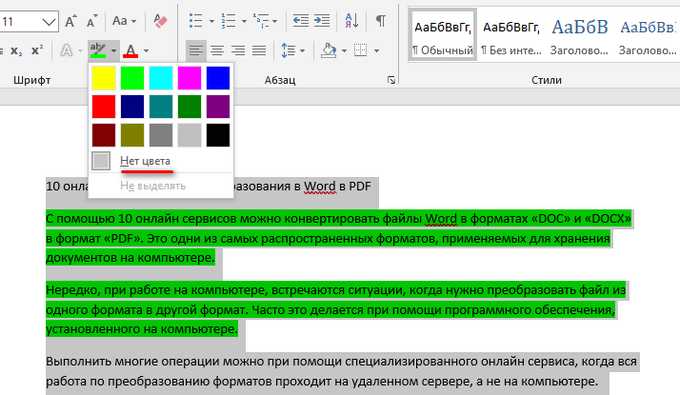Open the Paragraph settings dialog launcher
This screenshot has height=395, width=680.
point(391,80)
